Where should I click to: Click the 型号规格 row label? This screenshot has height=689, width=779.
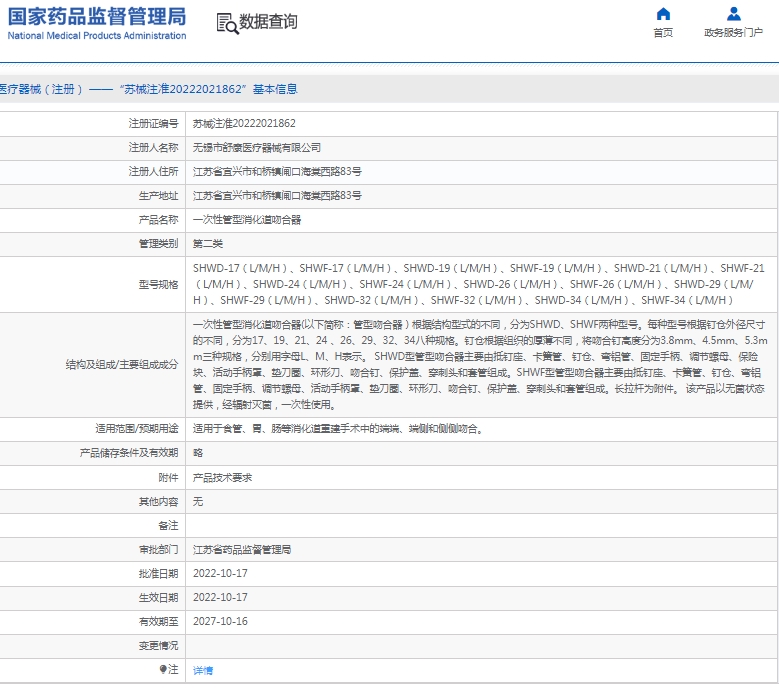pos(158,285)
